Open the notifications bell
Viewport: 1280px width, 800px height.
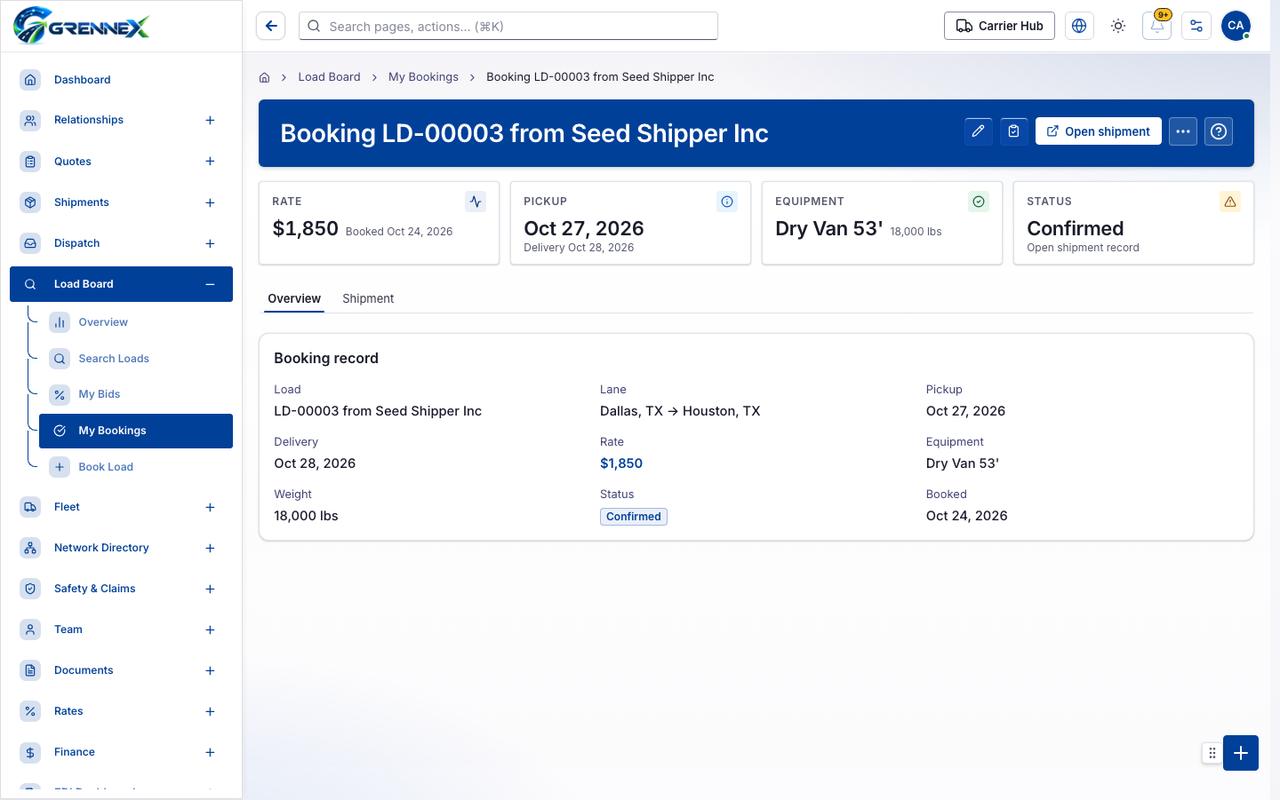click(1157, 26)
